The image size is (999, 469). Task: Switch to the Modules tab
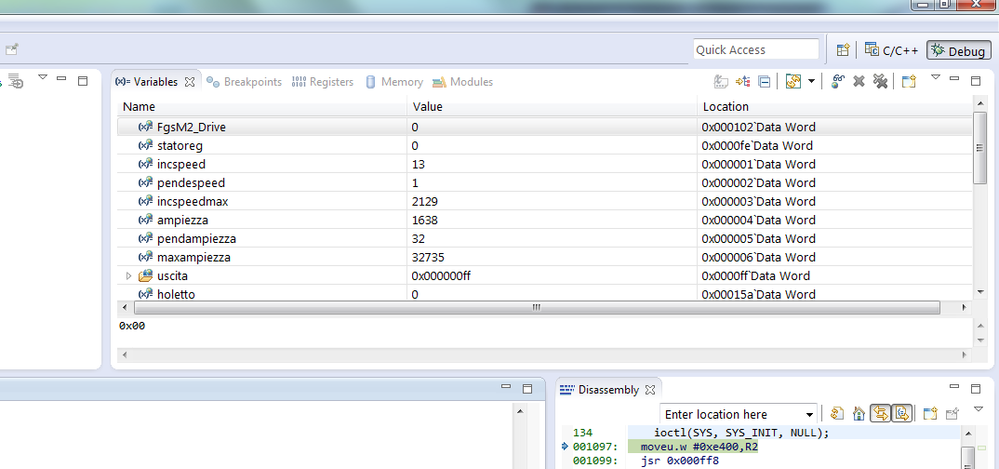(463, 82)
